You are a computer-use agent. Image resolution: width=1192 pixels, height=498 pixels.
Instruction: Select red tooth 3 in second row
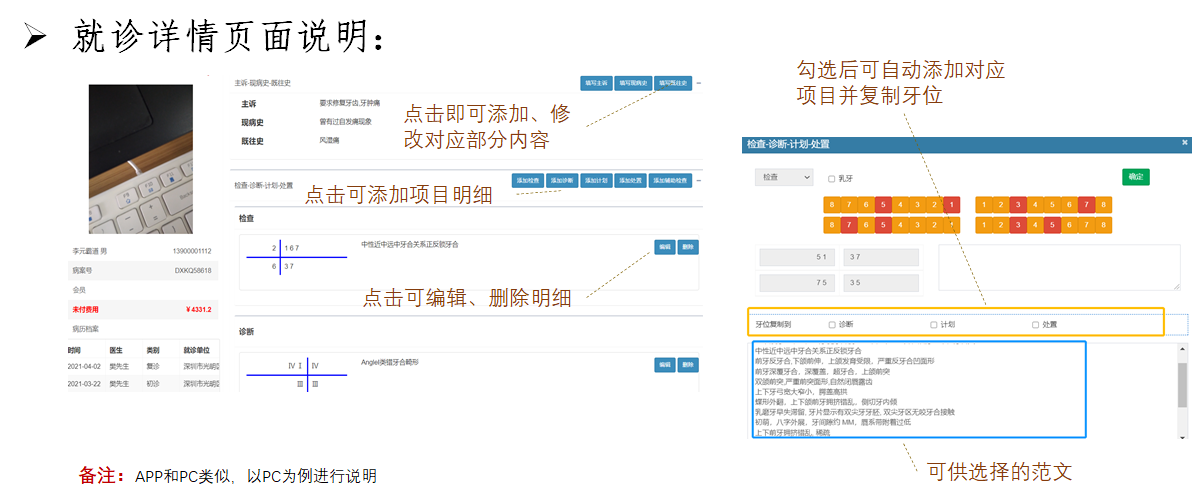pos(1019,225)
